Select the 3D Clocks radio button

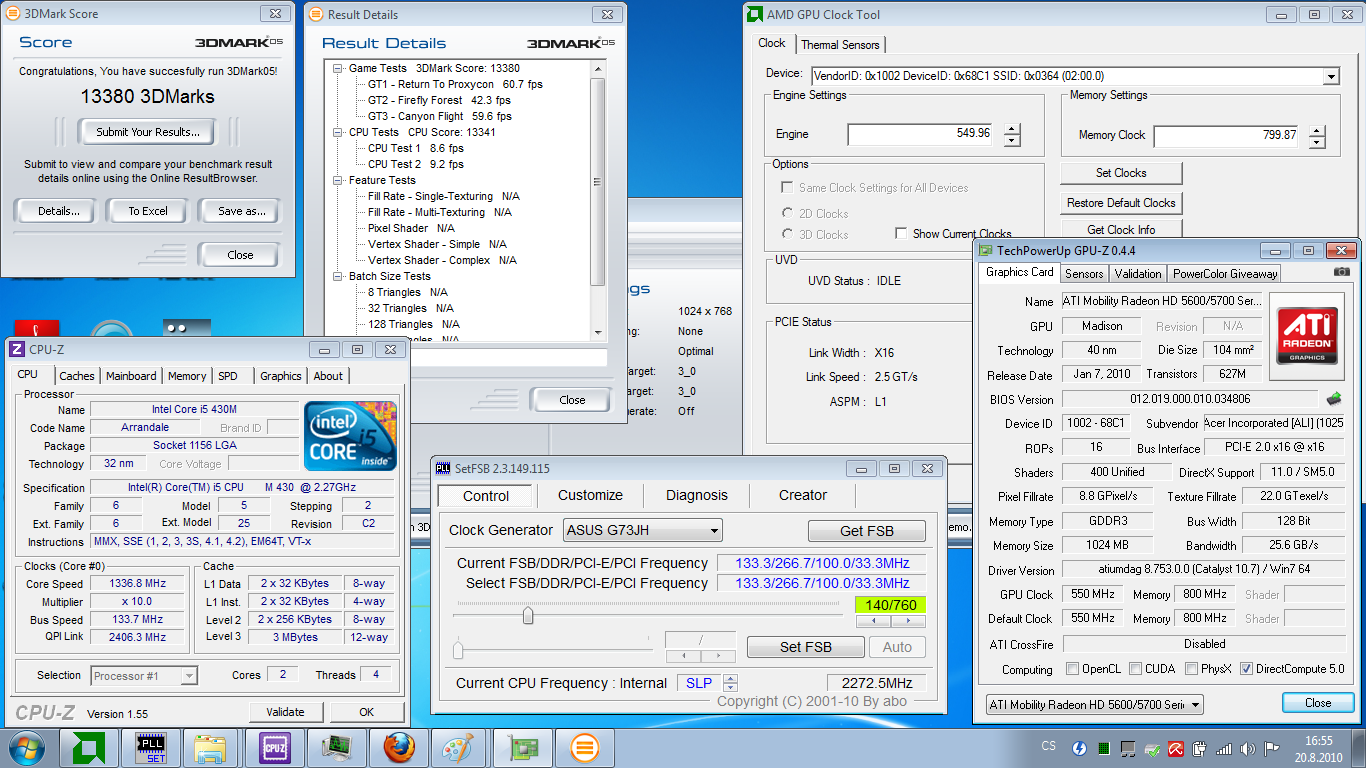click(788, 234)
